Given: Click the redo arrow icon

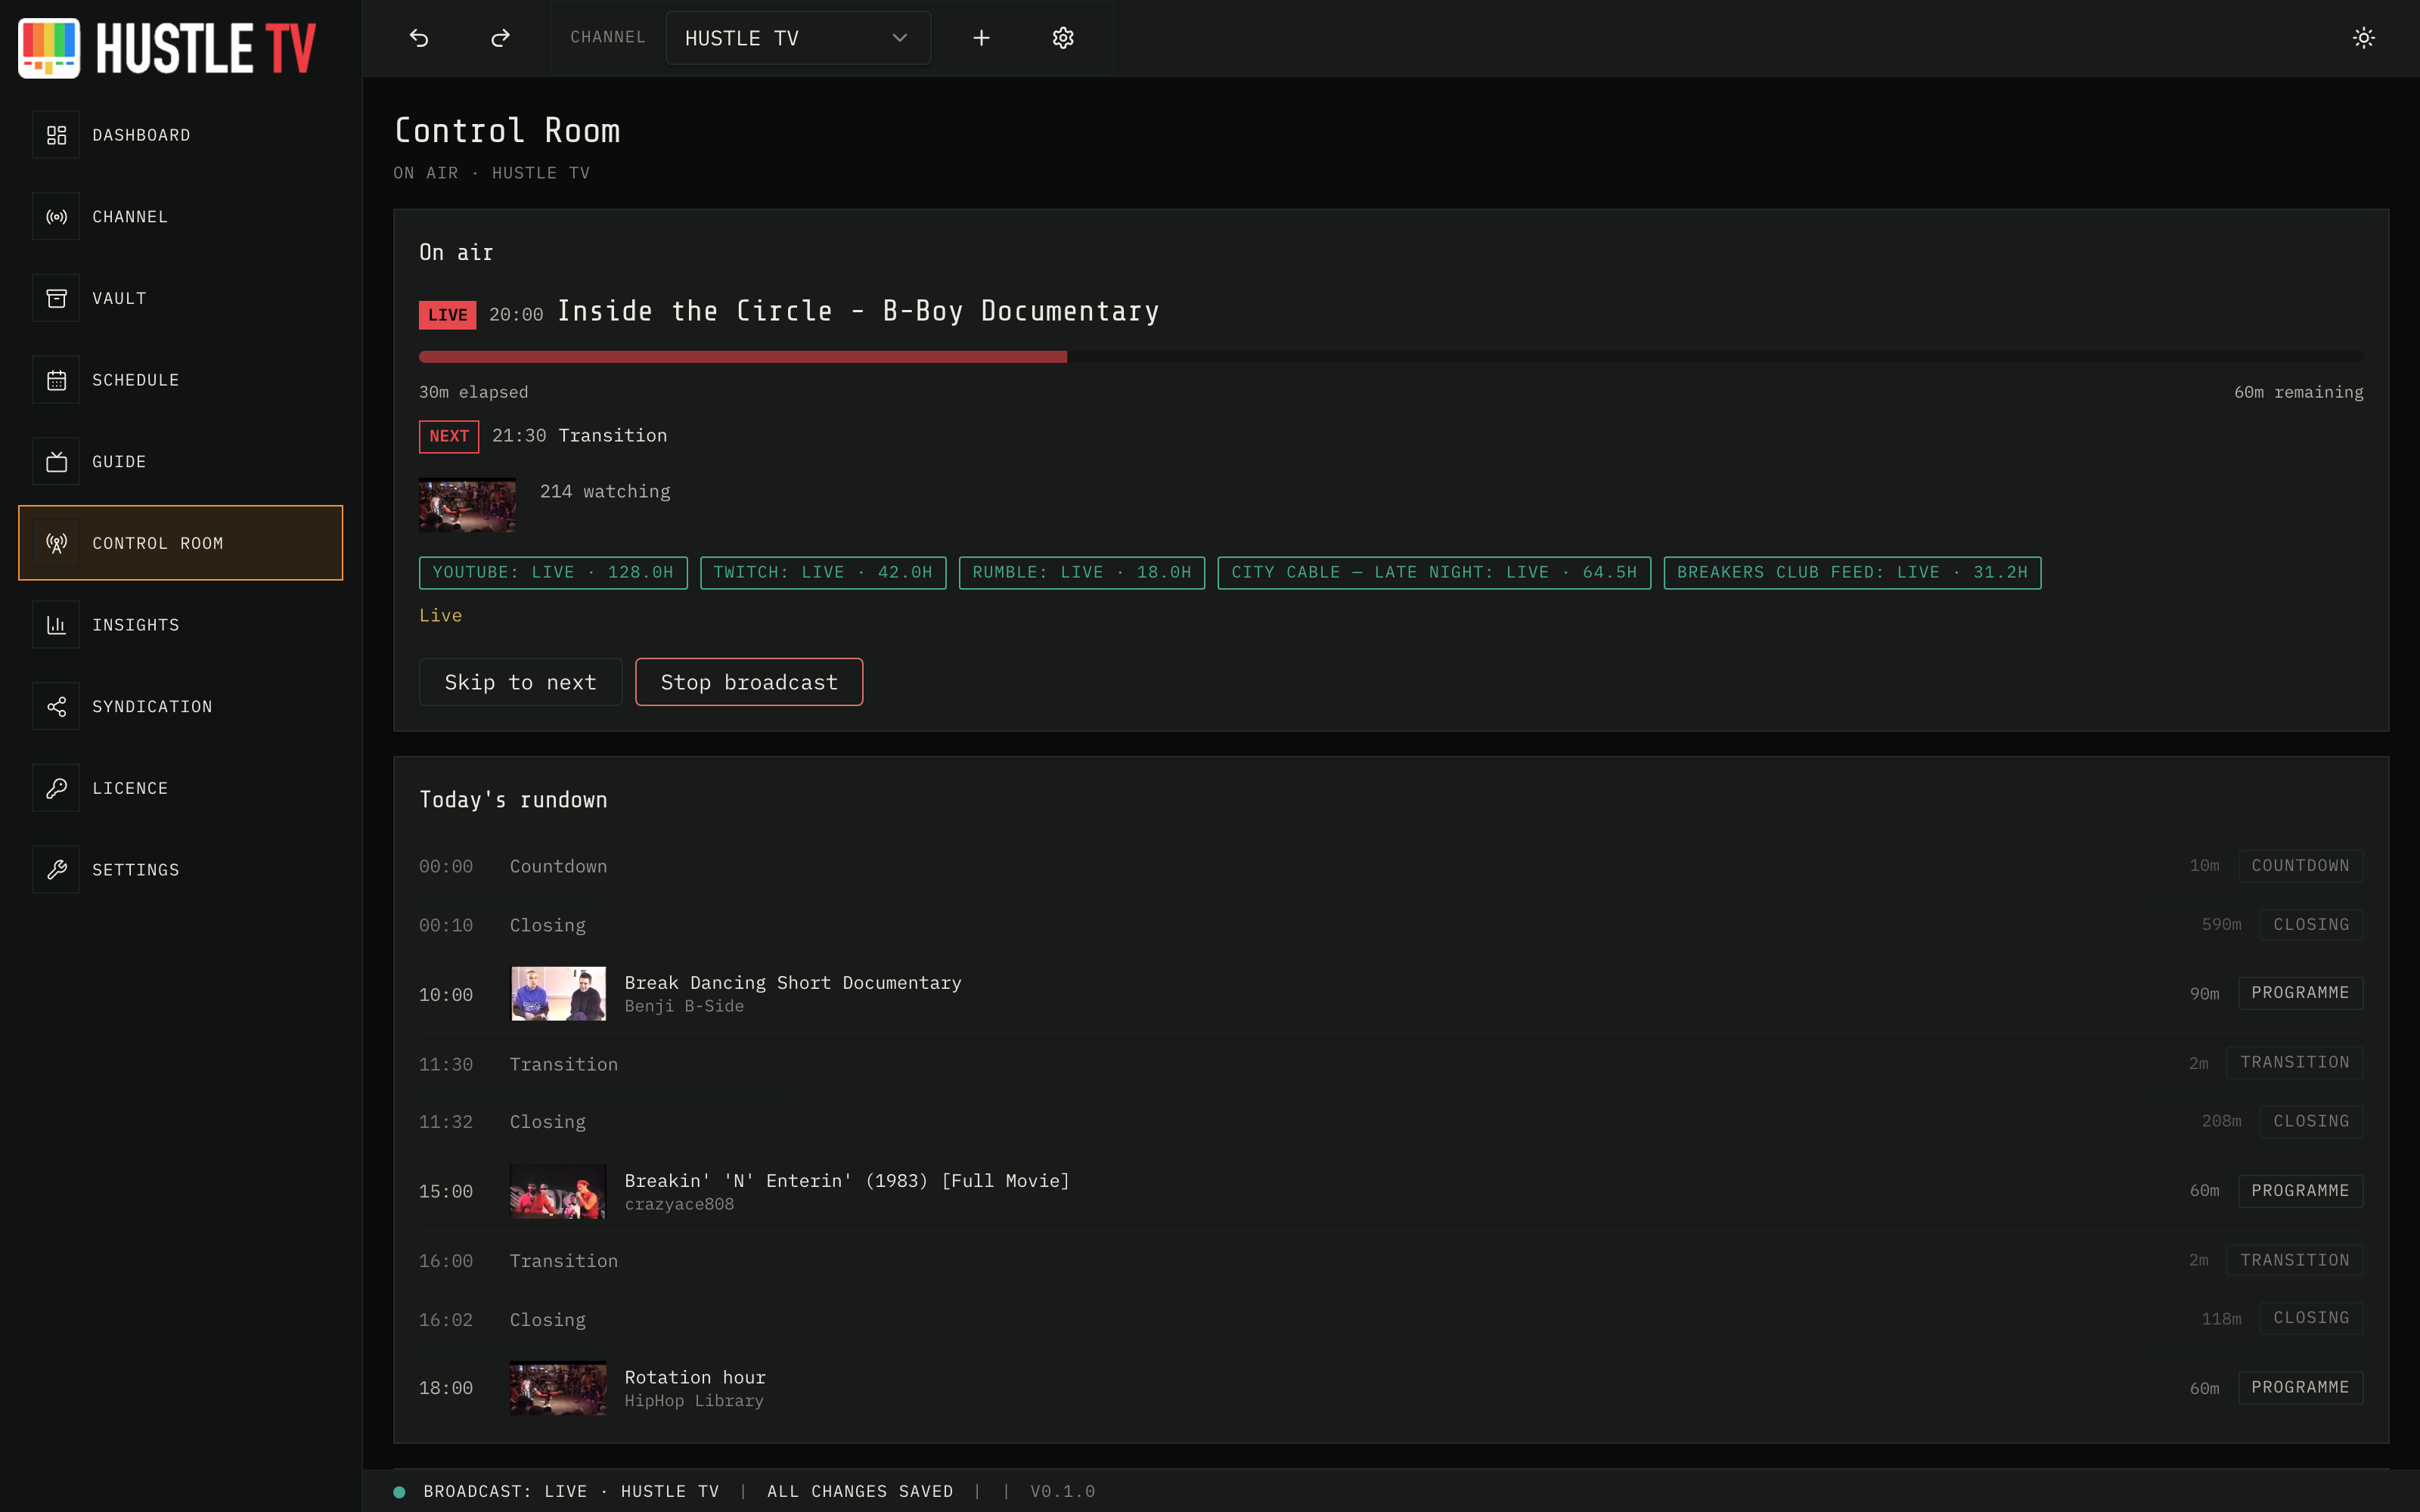Looking at the screenshot, I should pyautogui.click(x=500, y=38).
